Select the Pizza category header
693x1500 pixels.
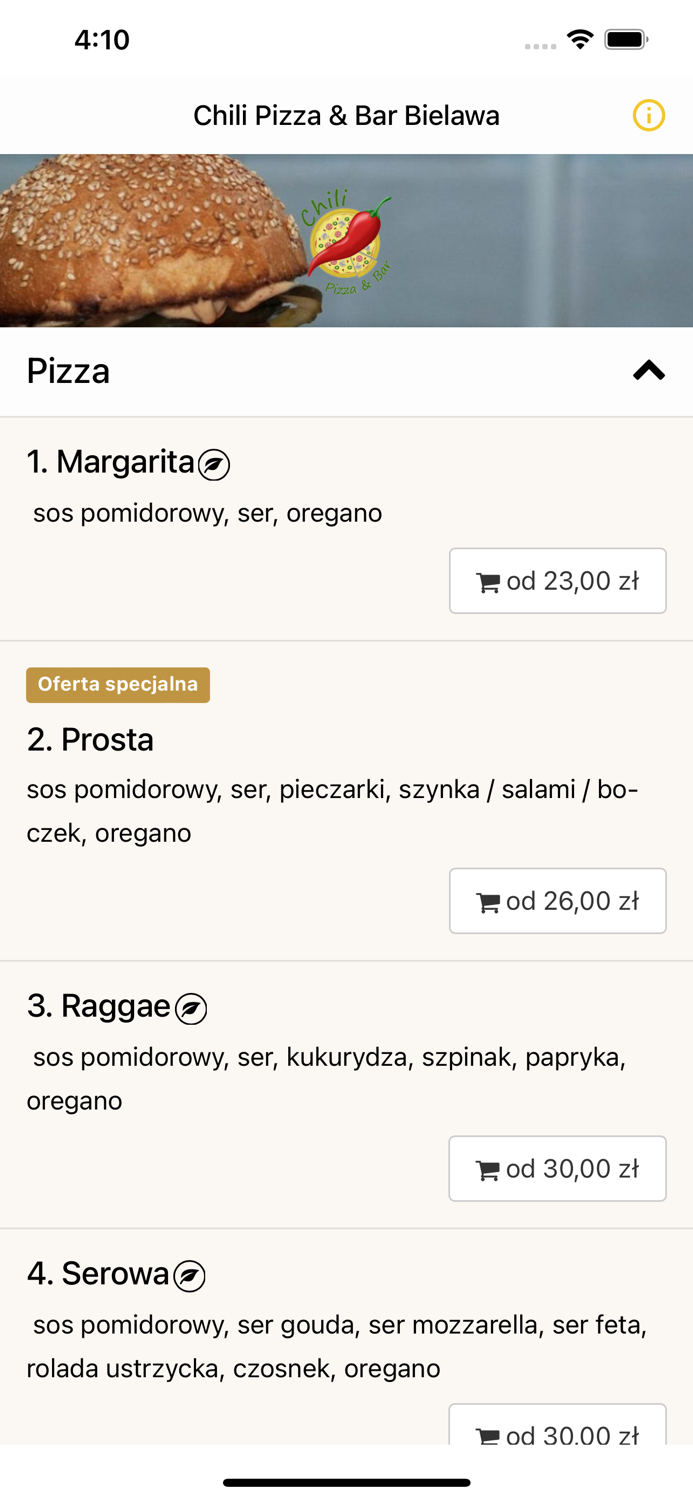coord(346,371)
